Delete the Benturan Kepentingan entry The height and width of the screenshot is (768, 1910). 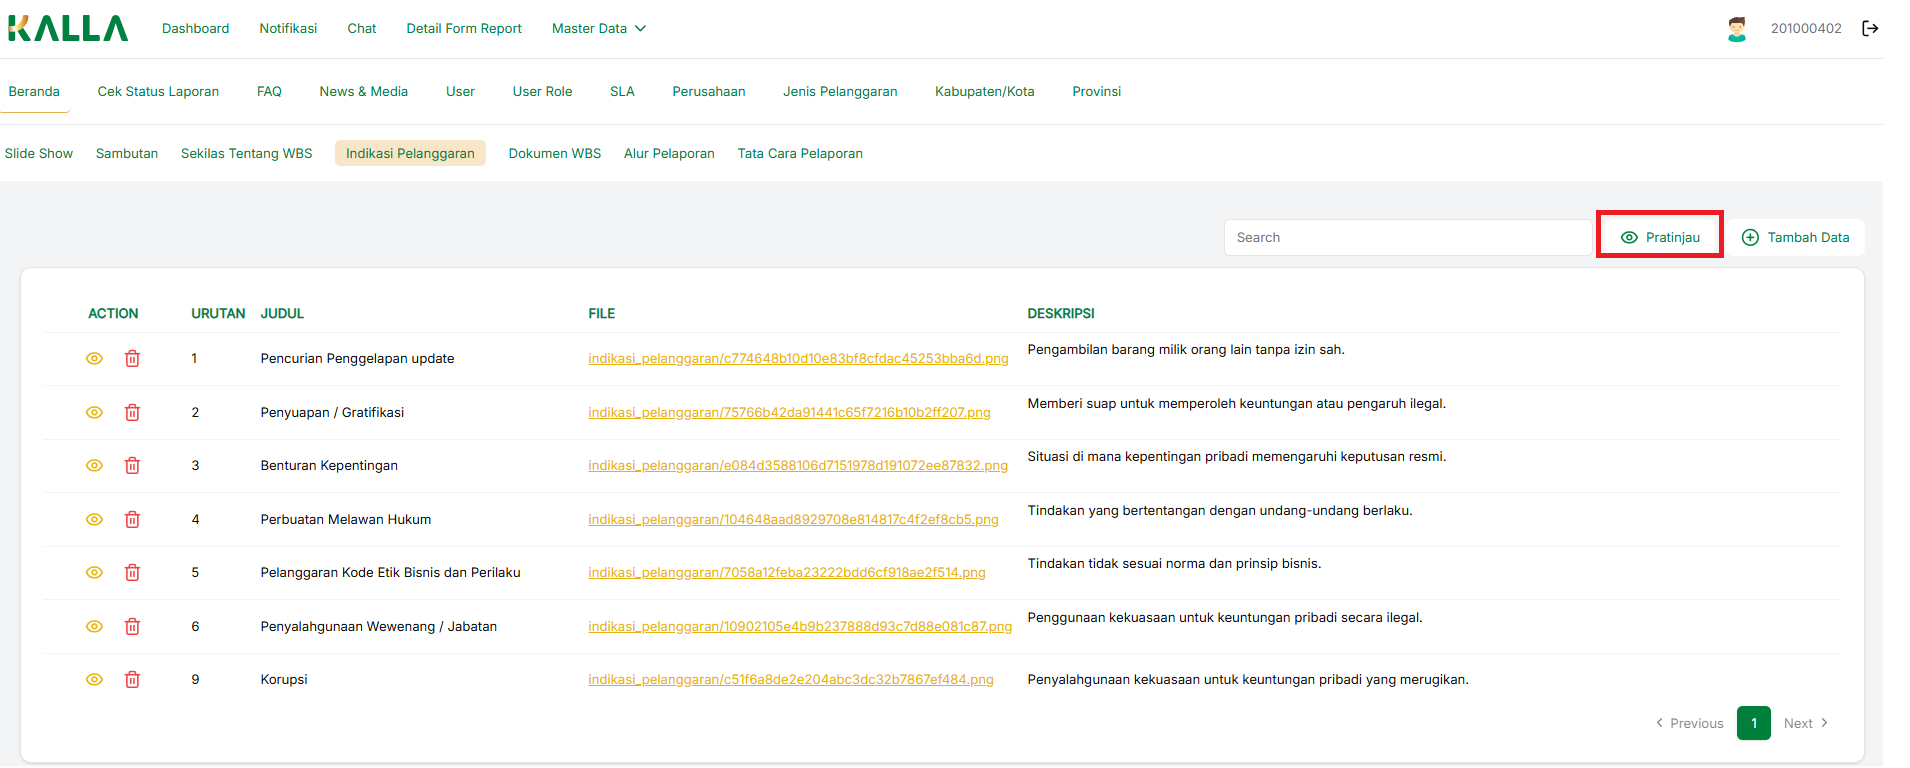point(132,466)
